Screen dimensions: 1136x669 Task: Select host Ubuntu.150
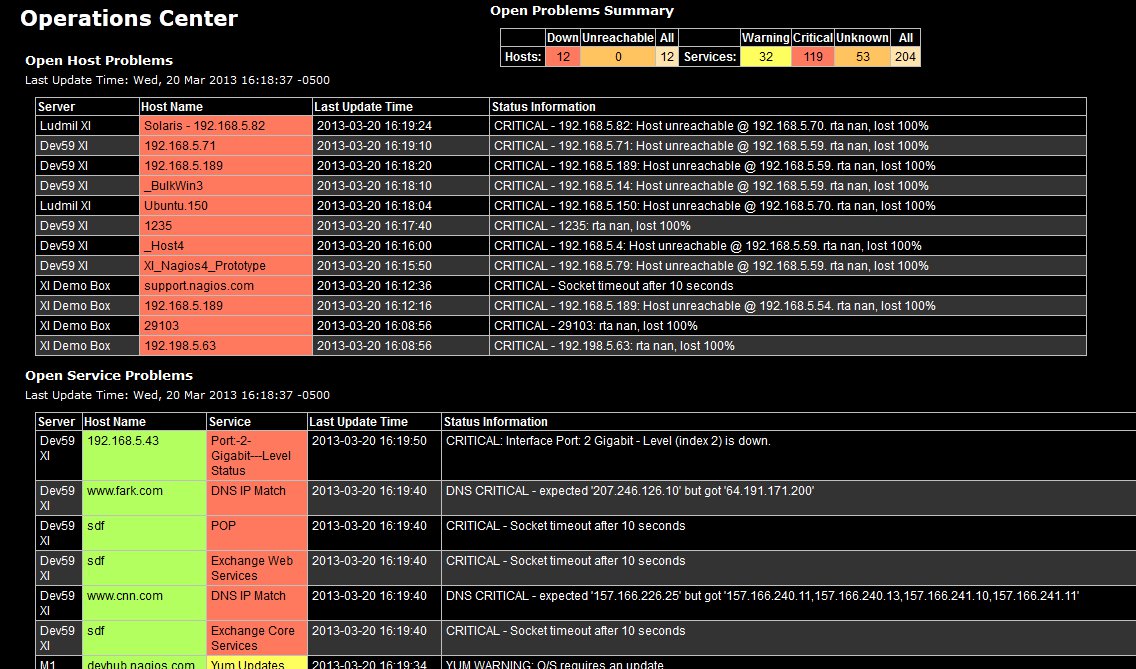(x=176, y=206)
